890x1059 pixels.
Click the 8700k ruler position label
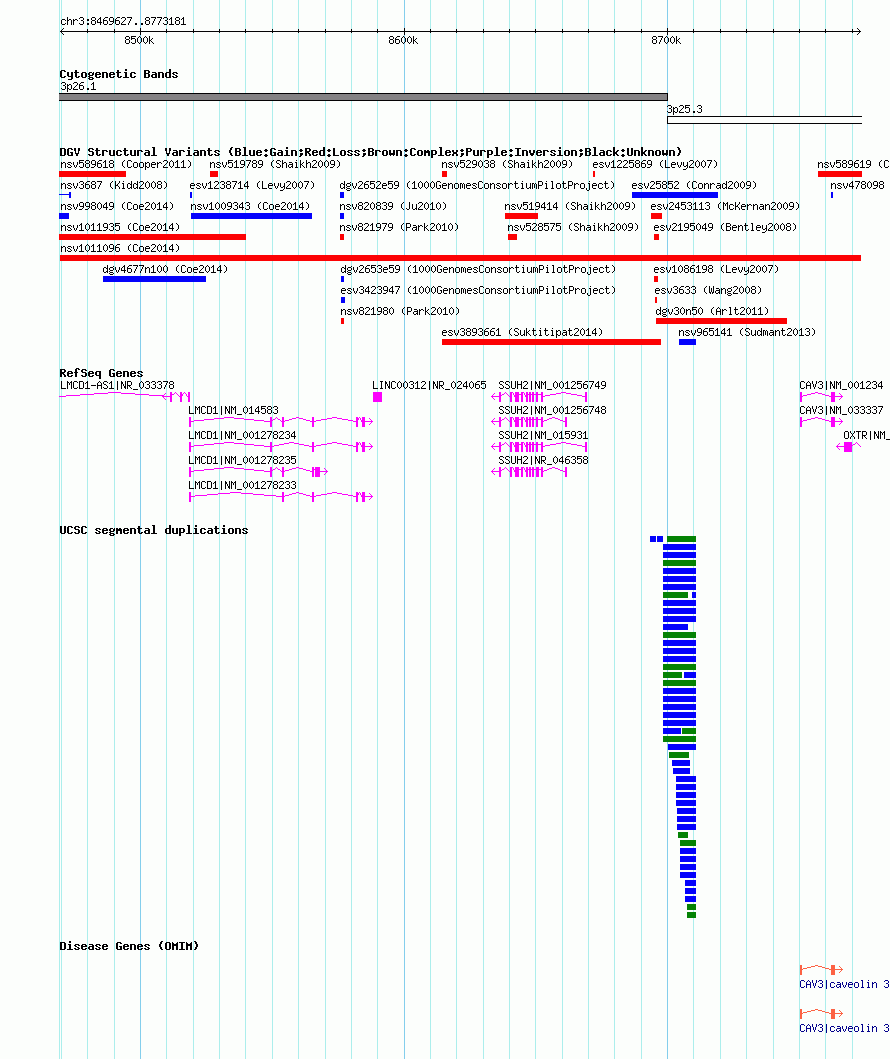tap(666, 41)
